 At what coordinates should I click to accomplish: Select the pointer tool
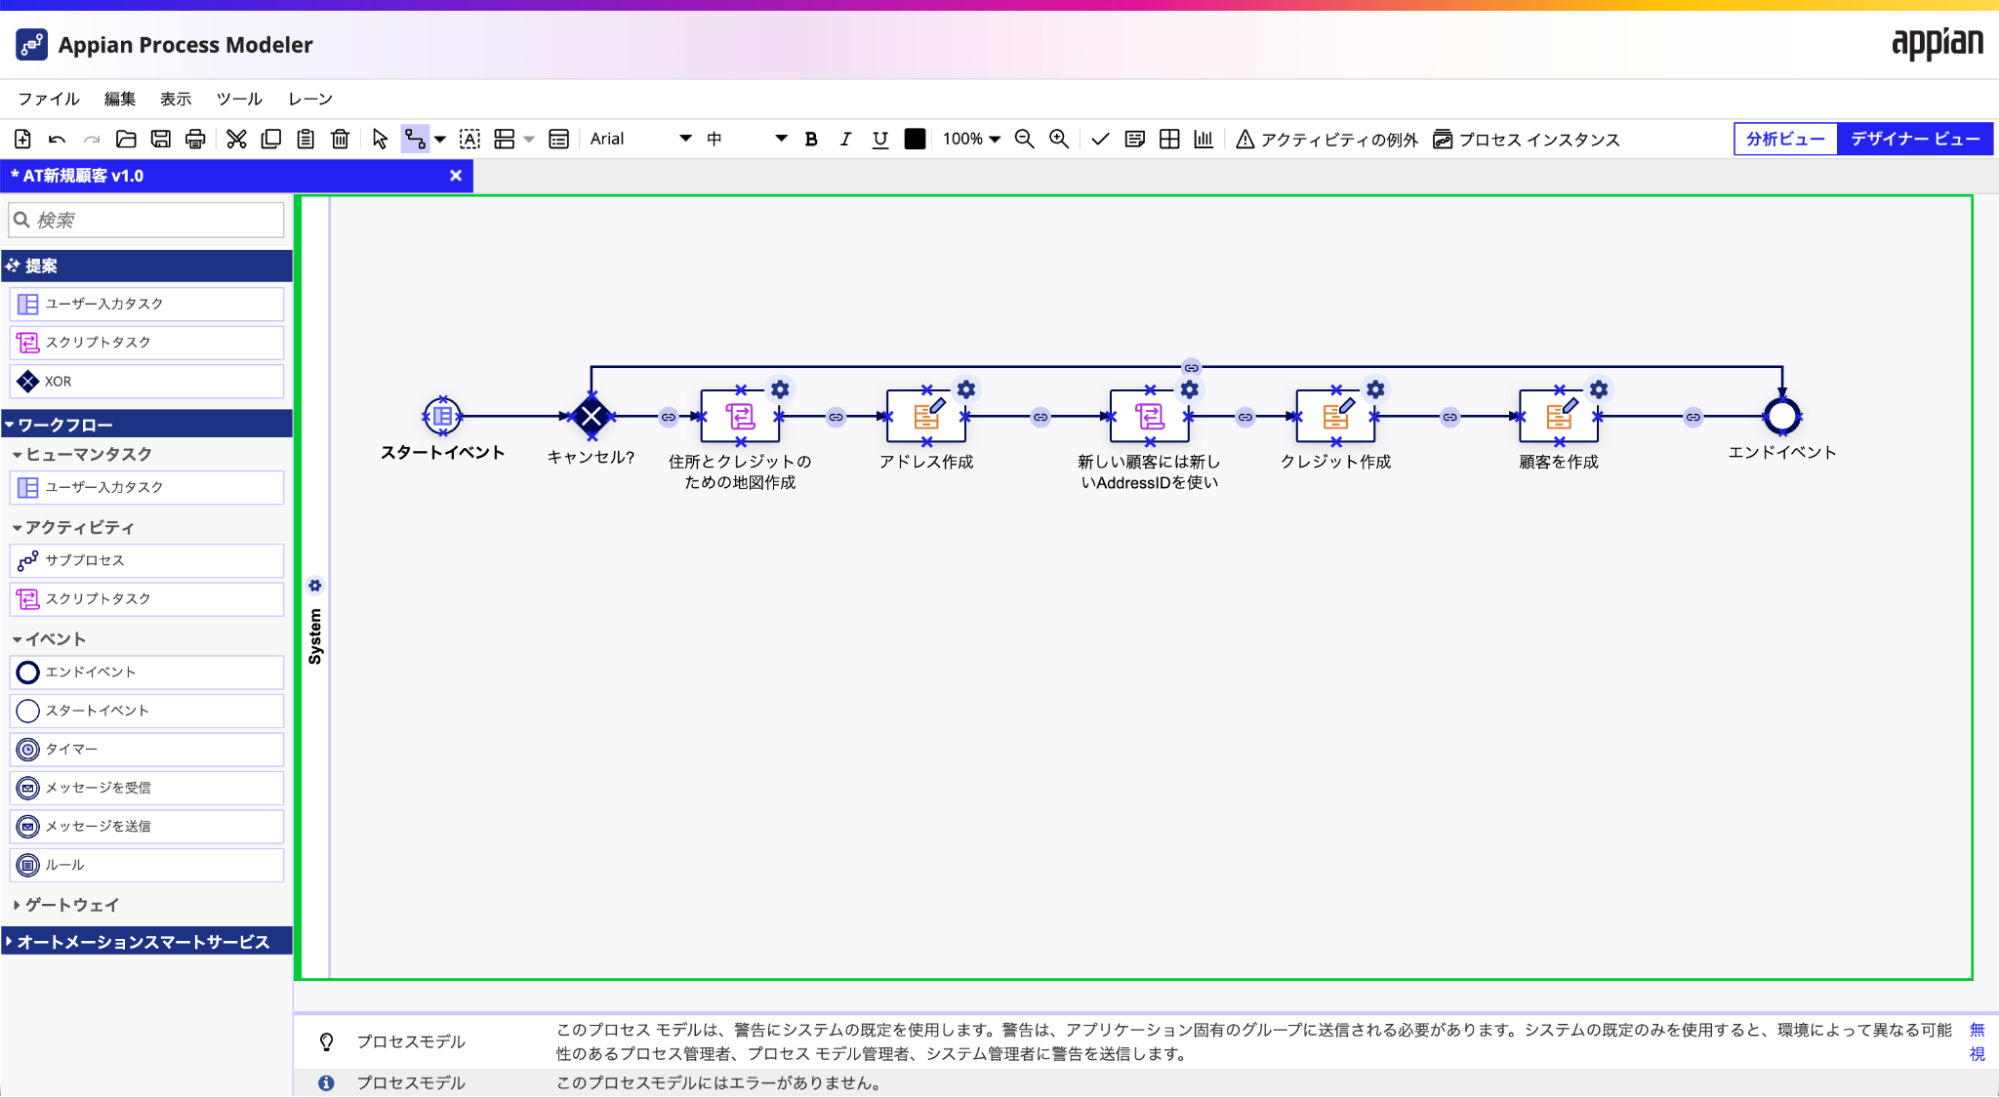(x=380, y=139)
